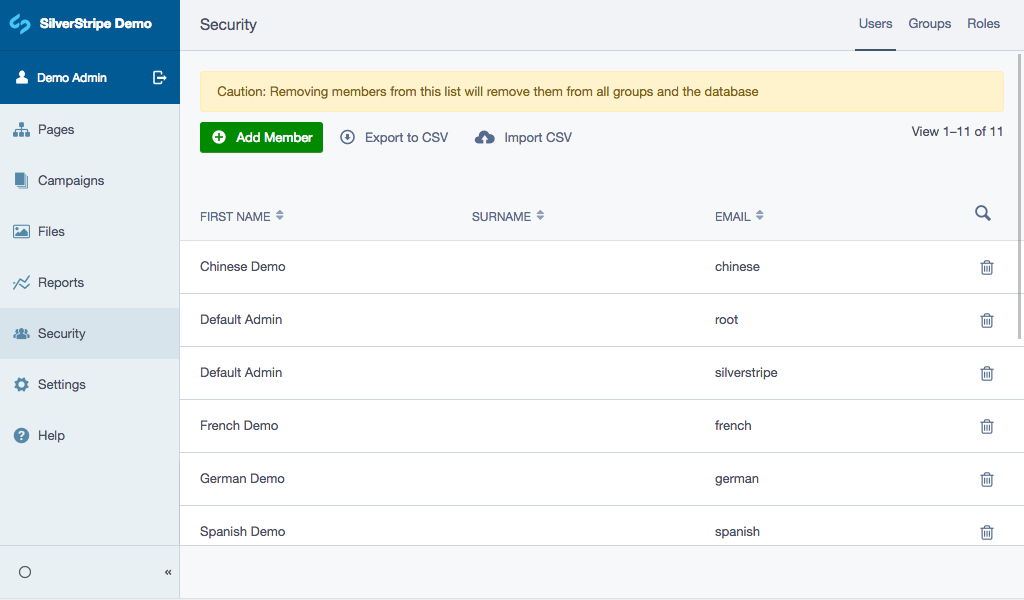Screen dimensions: 1024x600
Task: Remove the French Demo member with trash icon
Action: click(987, 426)
